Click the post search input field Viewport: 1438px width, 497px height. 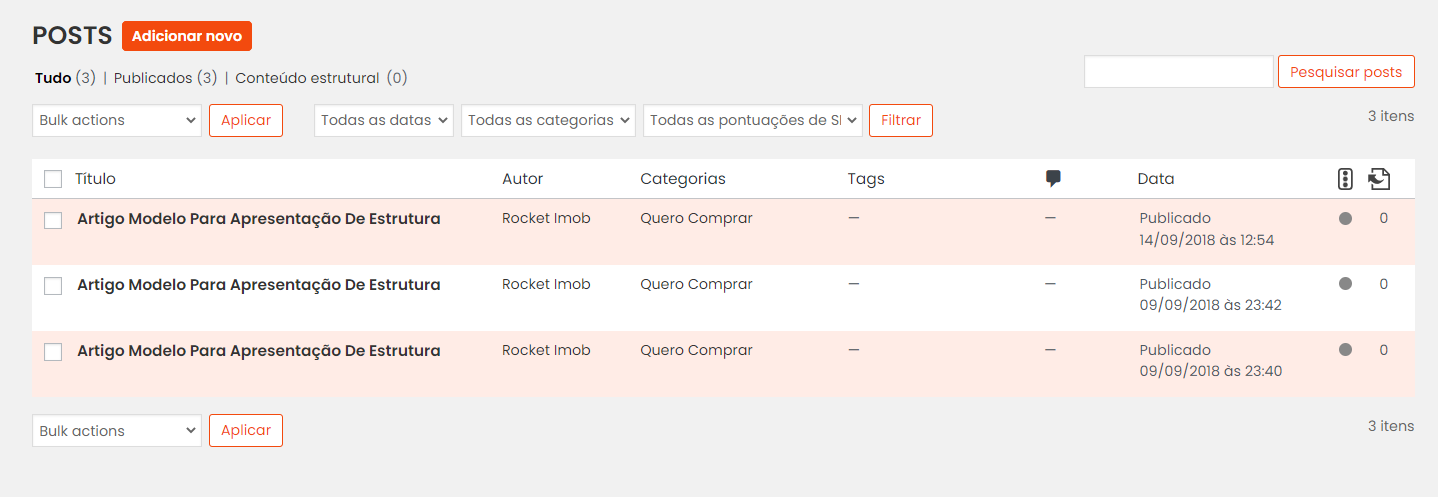pos(1179,72)
